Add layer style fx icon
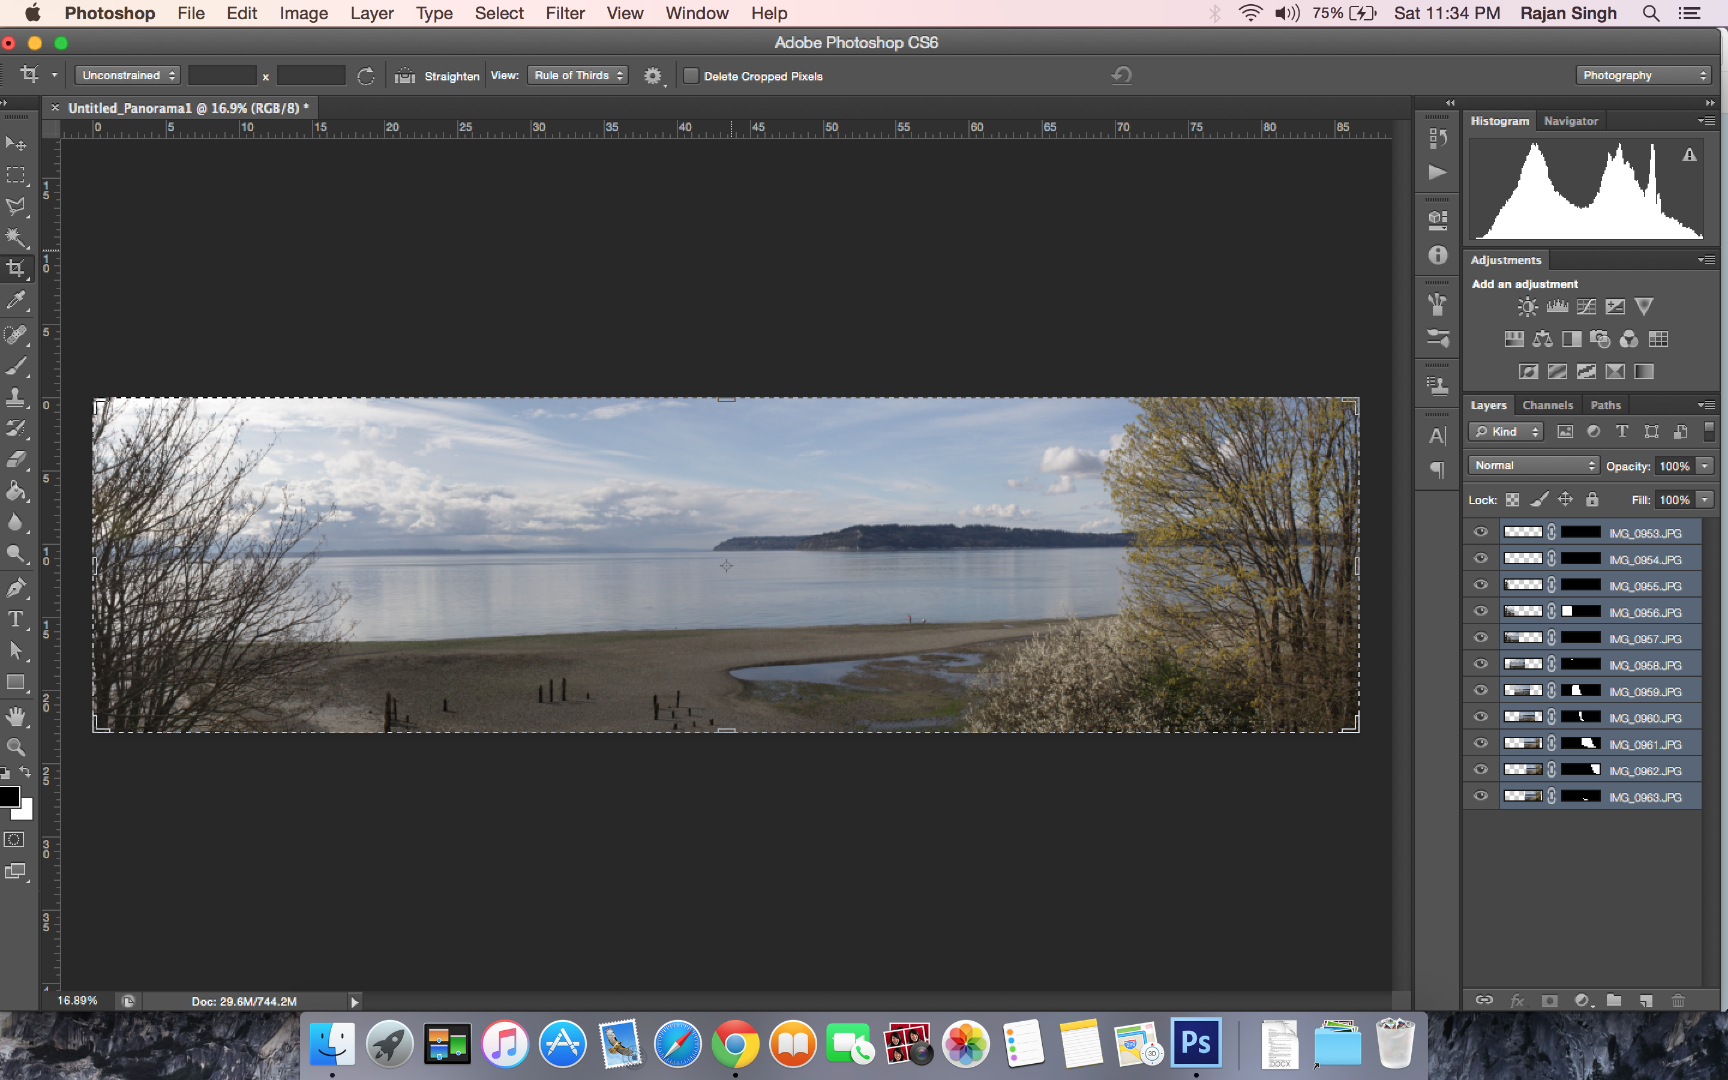 coord(1517,1000)
